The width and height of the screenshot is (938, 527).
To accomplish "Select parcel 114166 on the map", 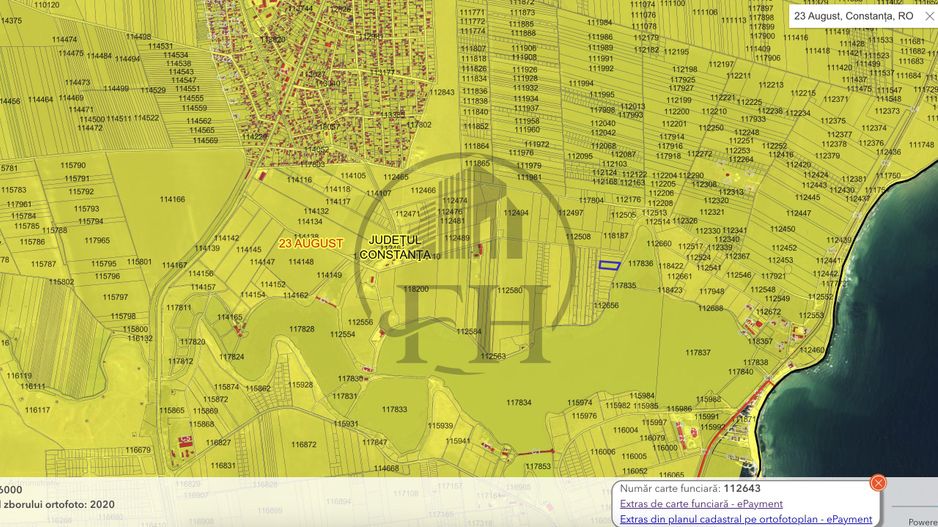I will (x=172, y=199).
